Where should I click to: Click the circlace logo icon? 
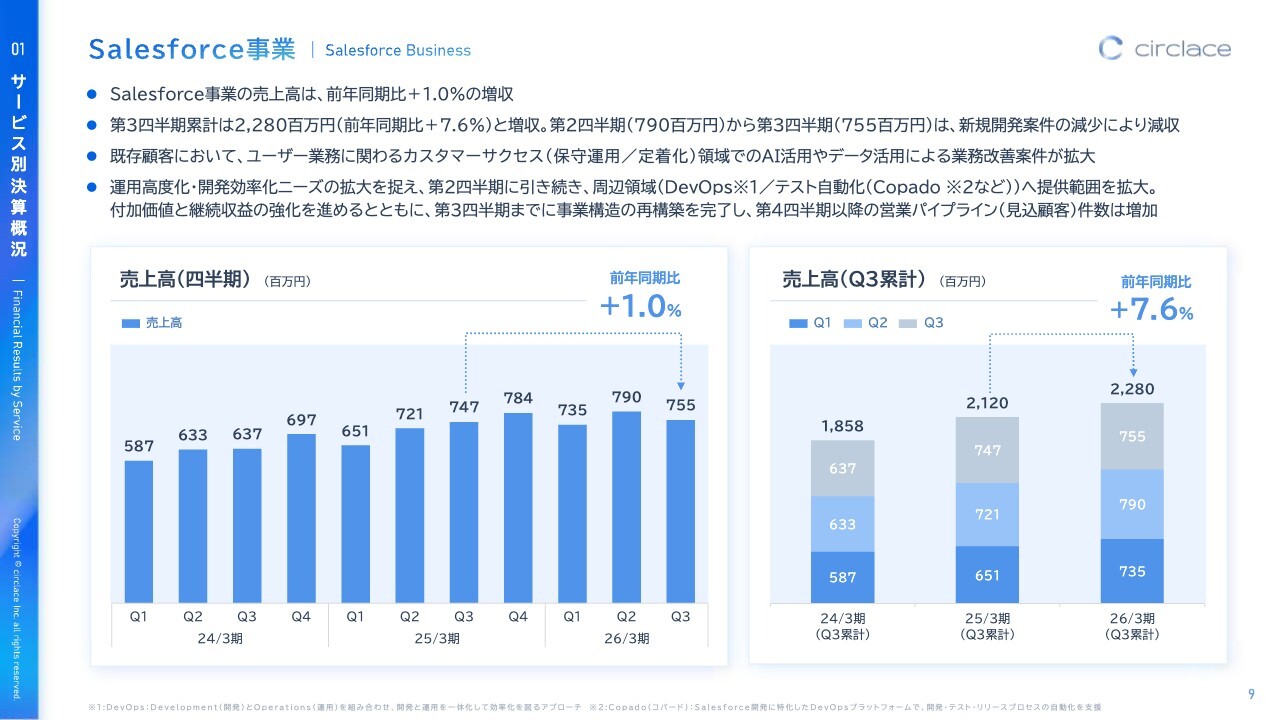tap(1111, 48)
